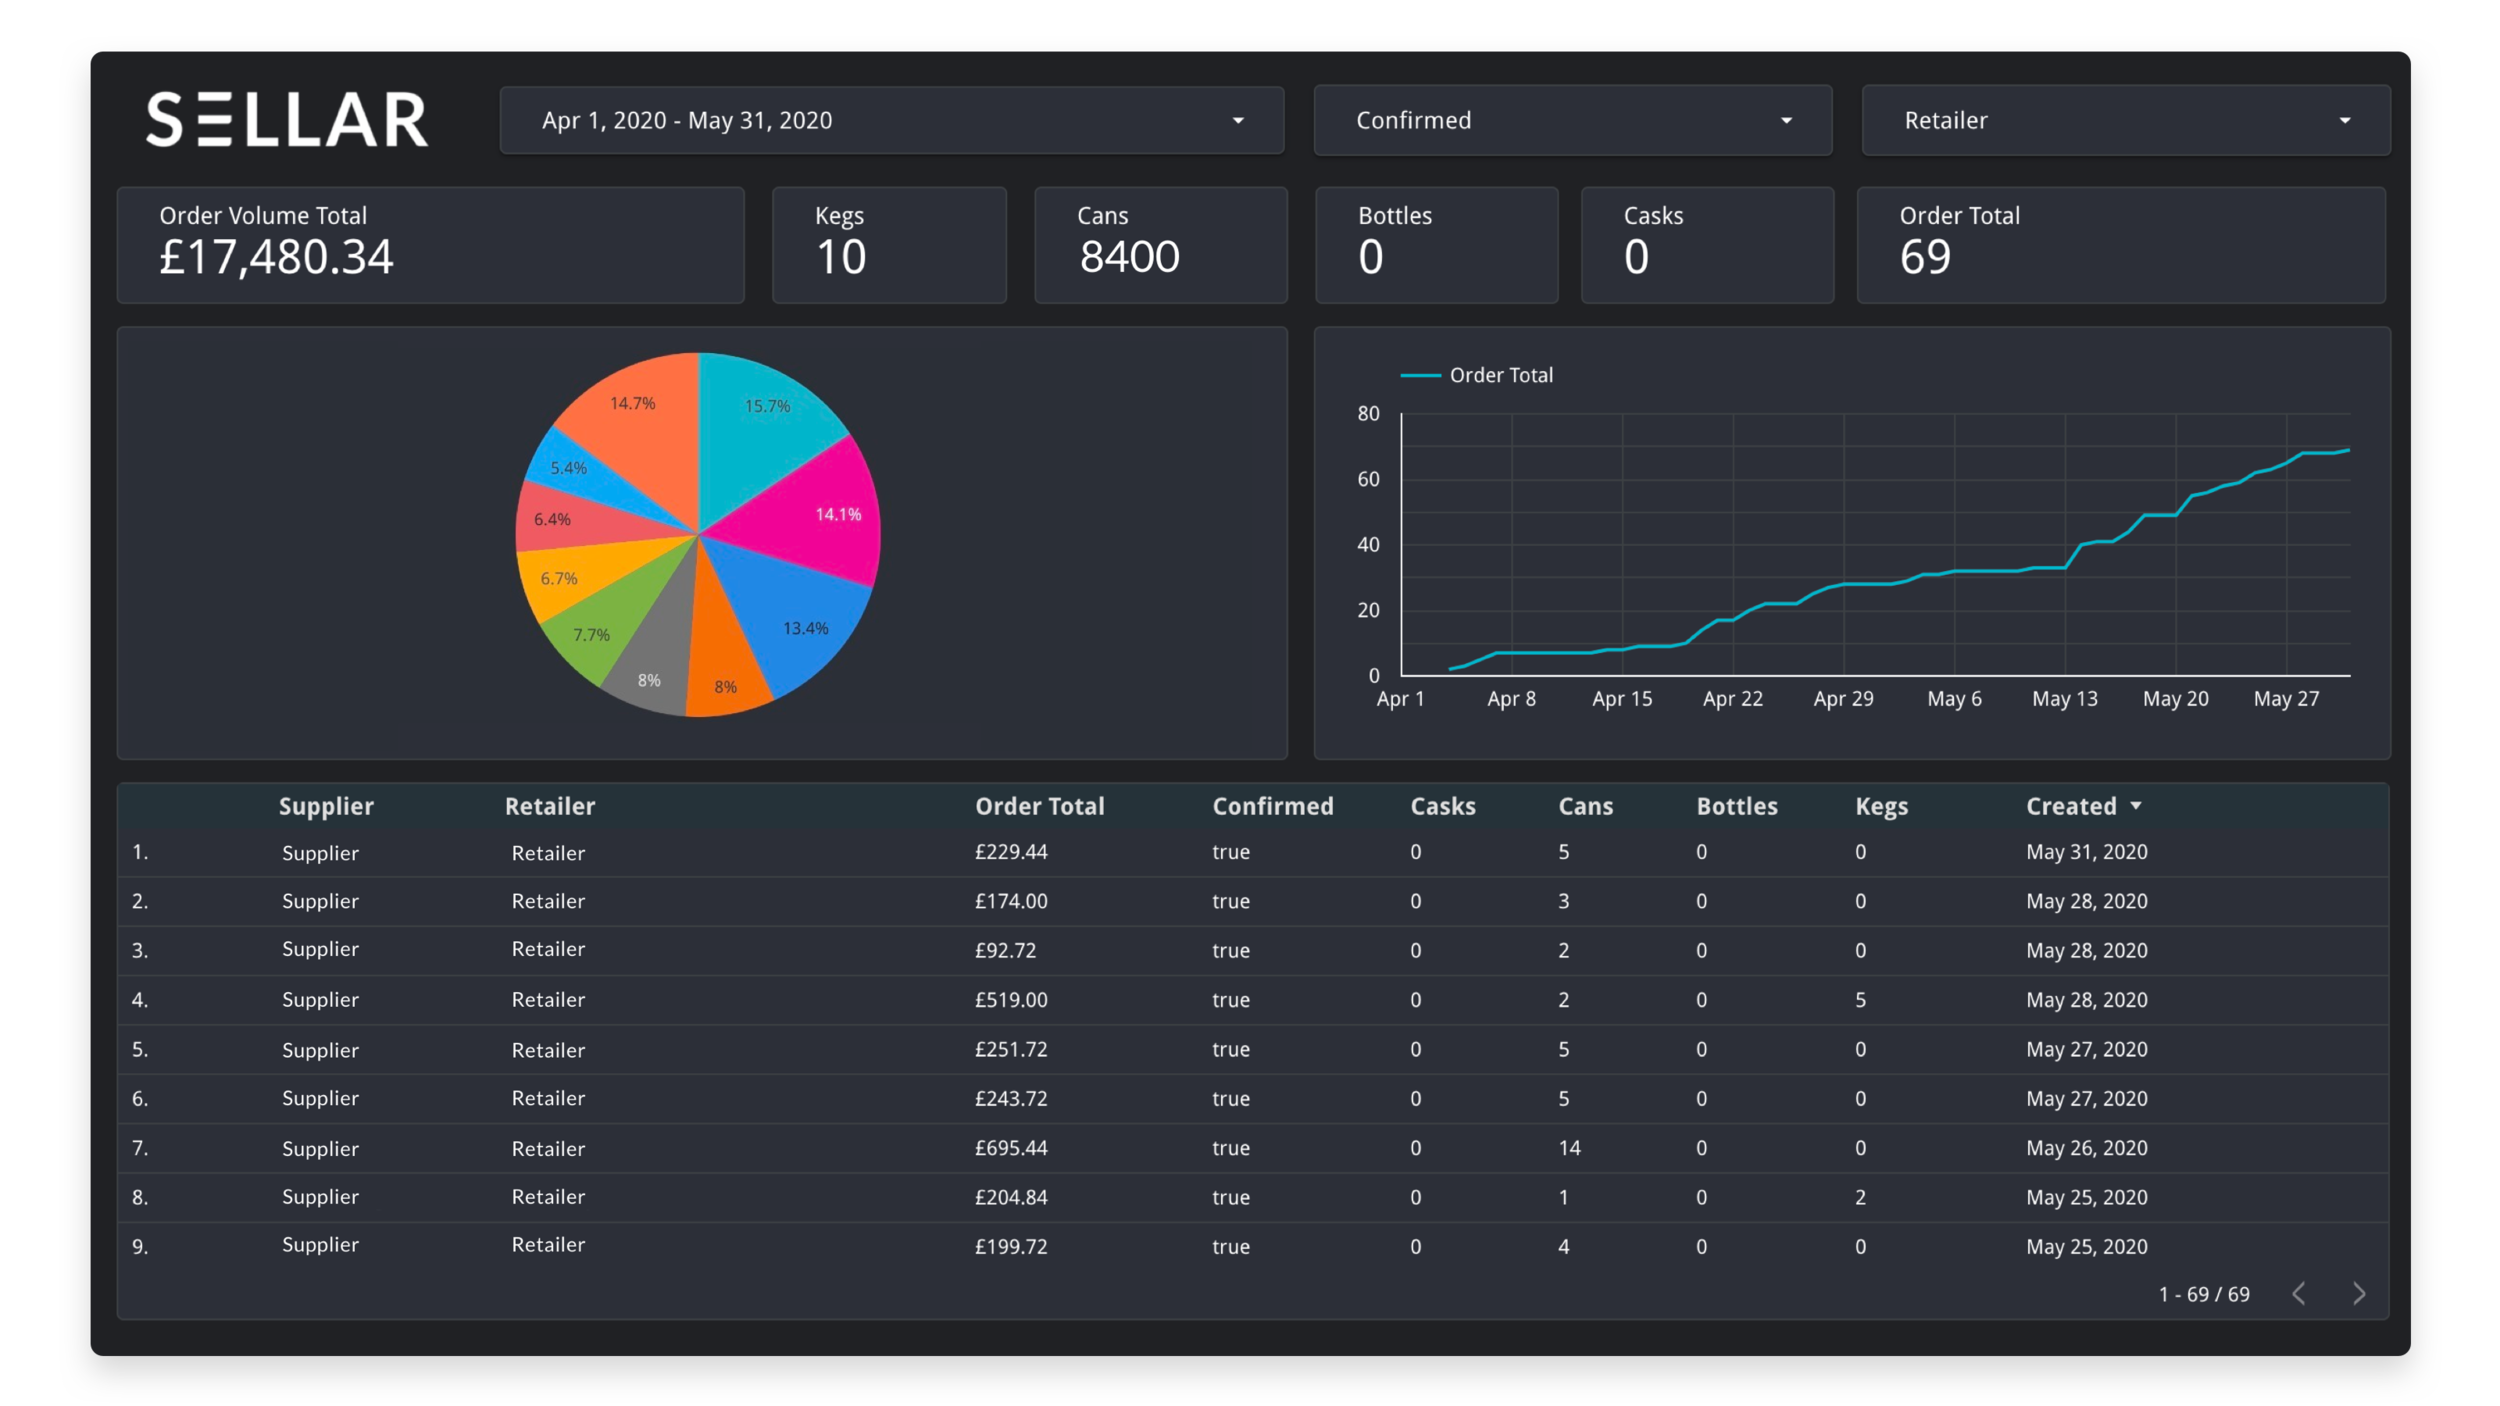The width and height of the screenshot is (2500, 1406).
Task: Go to previous table page arrow
Action: coord(2299,1294)
